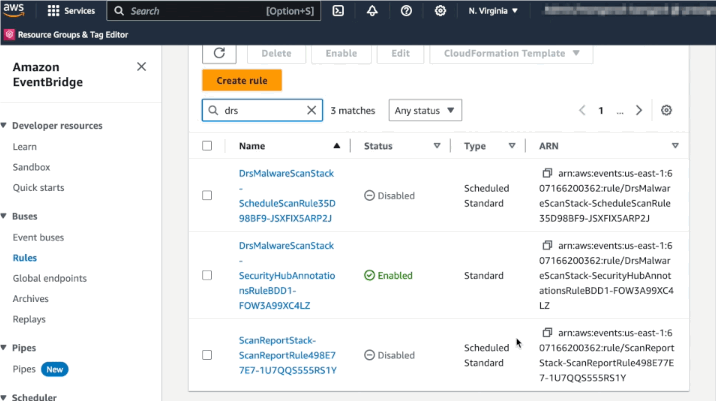Open table preferences gear icon
Screen dimensions: 716x401
coord(667,111)
